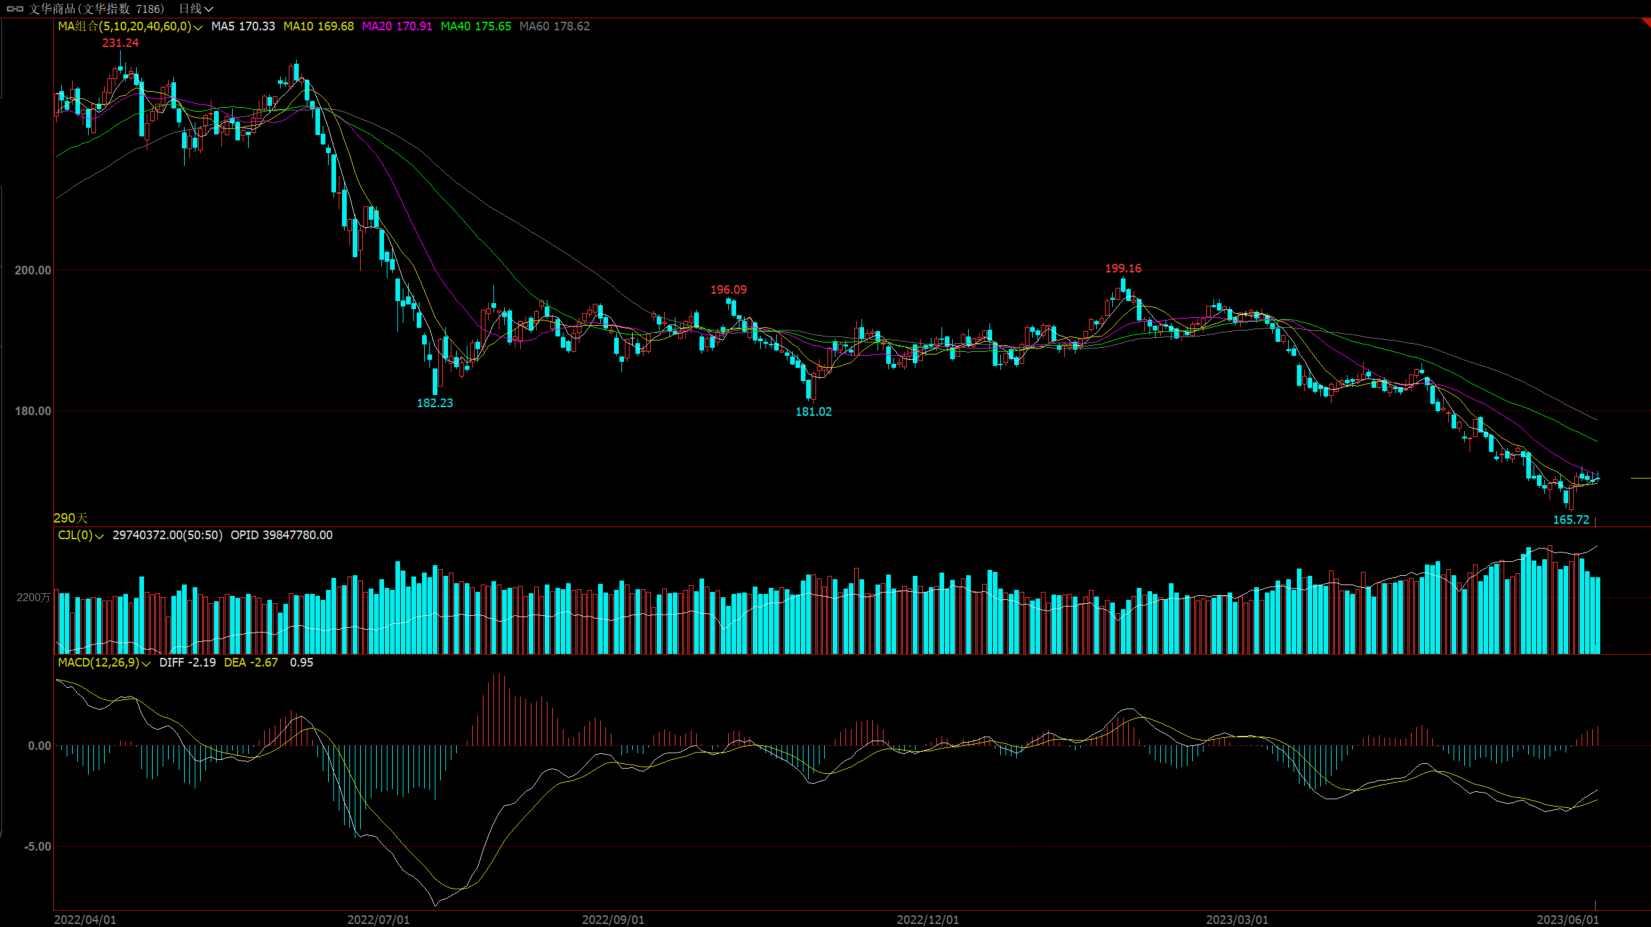Screen dimensions: 1651x927
Task: Select the MA10 169.68 legend label
Action: (318, 27)
